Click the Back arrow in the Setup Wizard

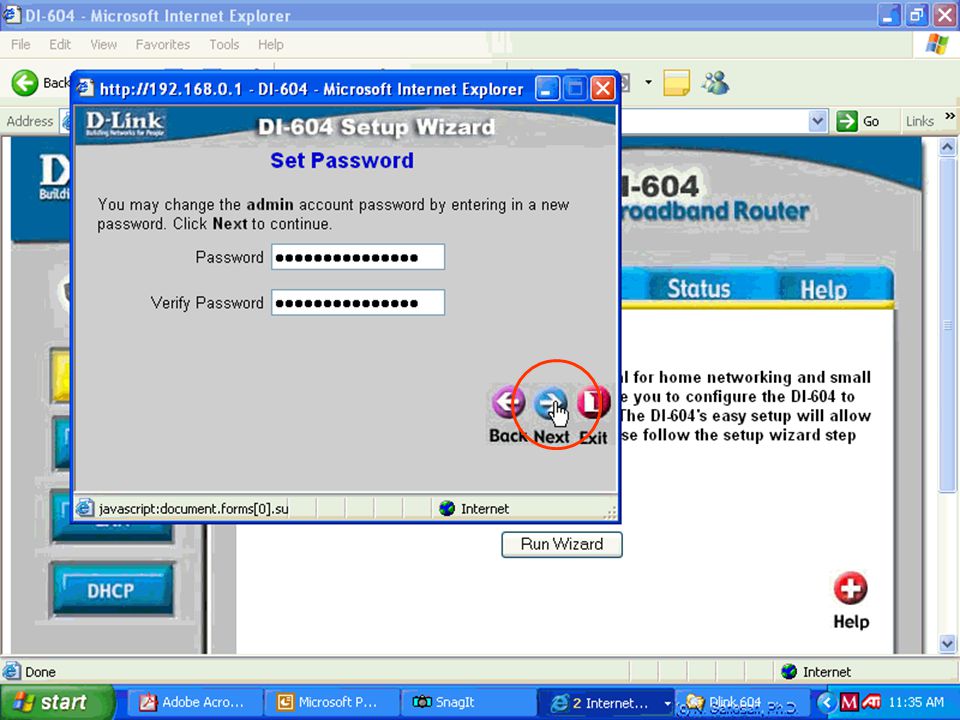pyautogui.click(x=508, y=403)
